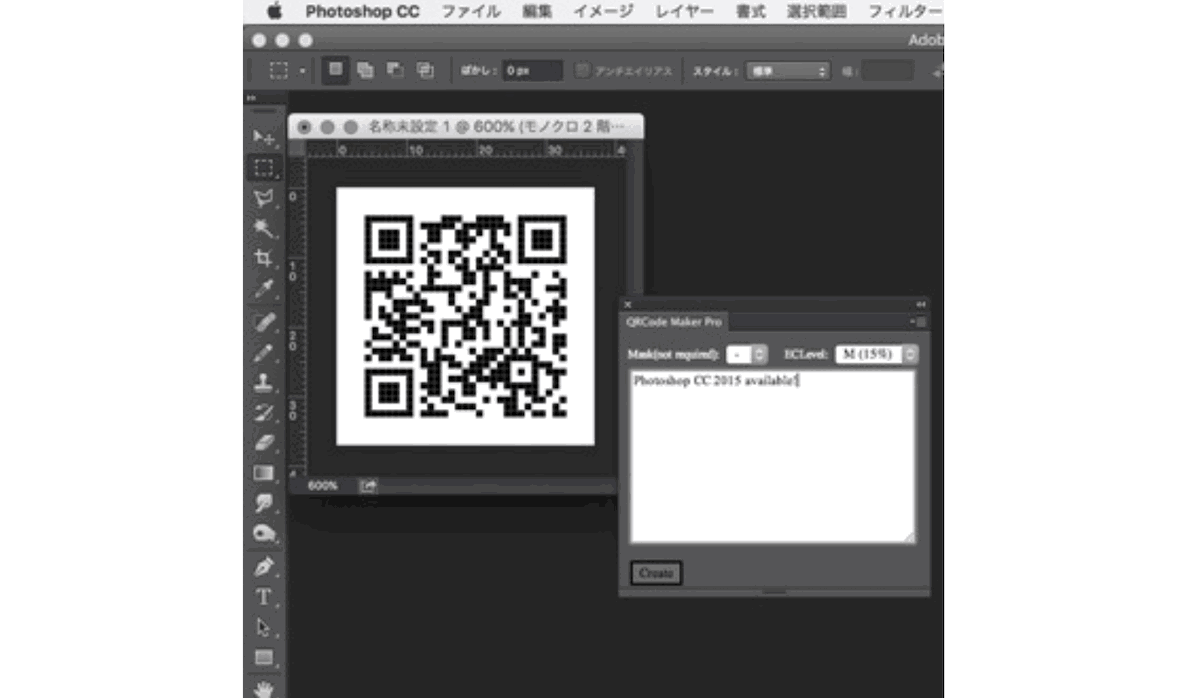Select the Path Selection tool
This screenshot has width=1200, height=698.
[264, 627]
